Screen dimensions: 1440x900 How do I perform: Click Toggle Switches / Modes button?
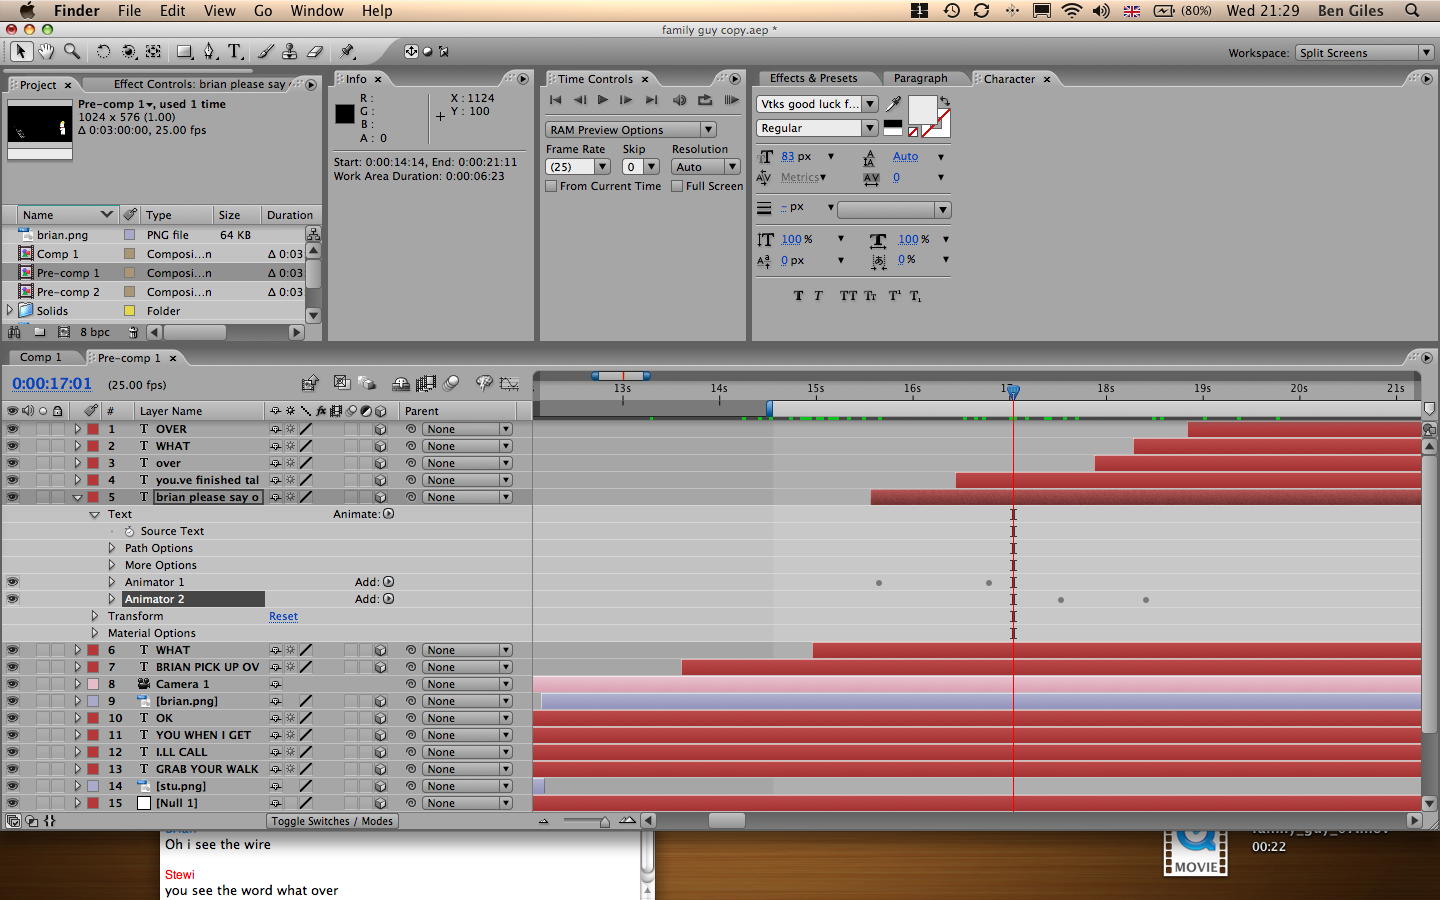(x=332, y=821)
